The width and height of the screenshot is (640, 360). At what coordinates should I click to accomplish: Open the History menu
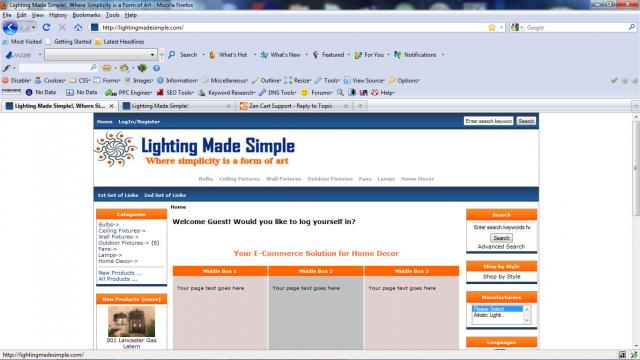(x=58, y=15)
